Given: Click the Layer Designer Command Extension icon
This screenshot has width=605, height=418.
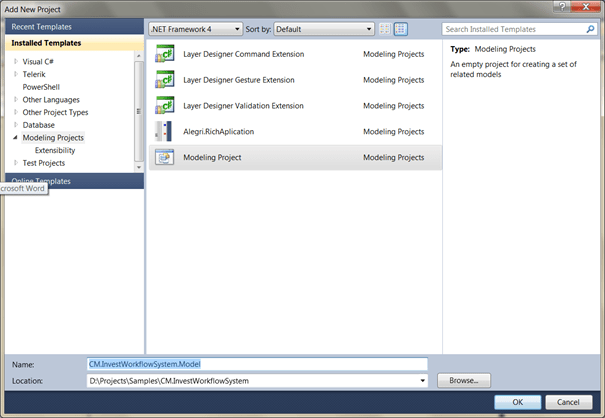Looking at the screenshot, I should [165, 54].
